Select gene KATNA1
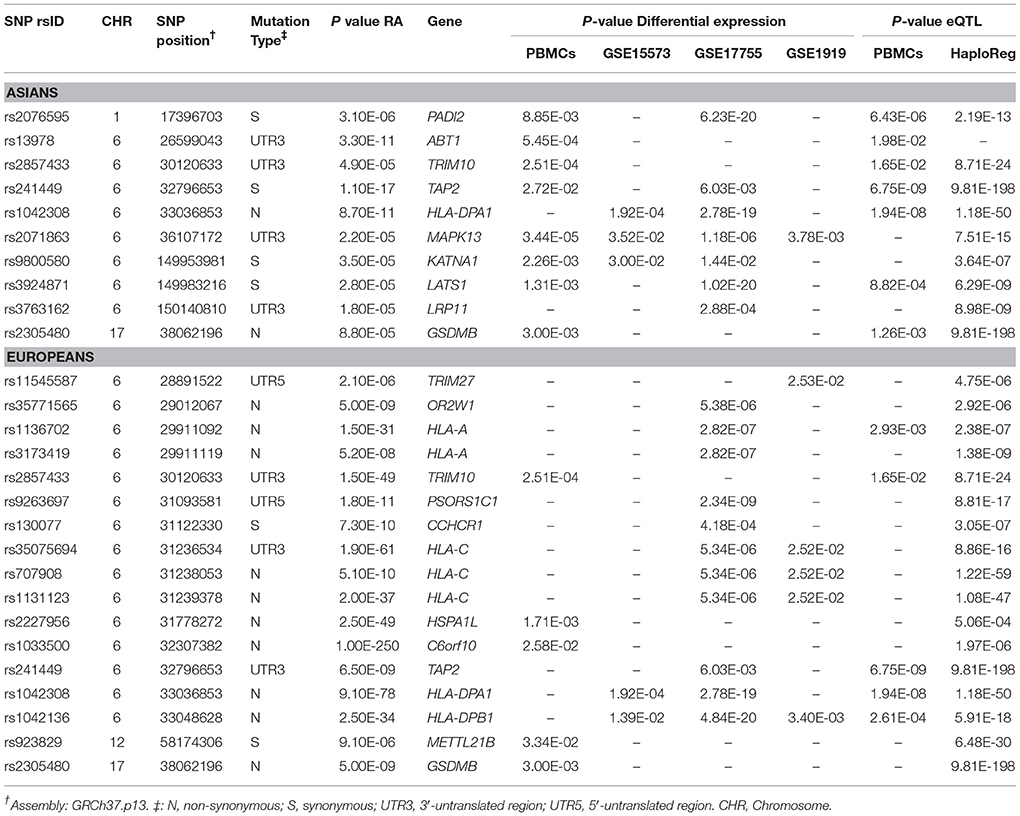This screenshot has height=816, width=1020. point(453,261)
